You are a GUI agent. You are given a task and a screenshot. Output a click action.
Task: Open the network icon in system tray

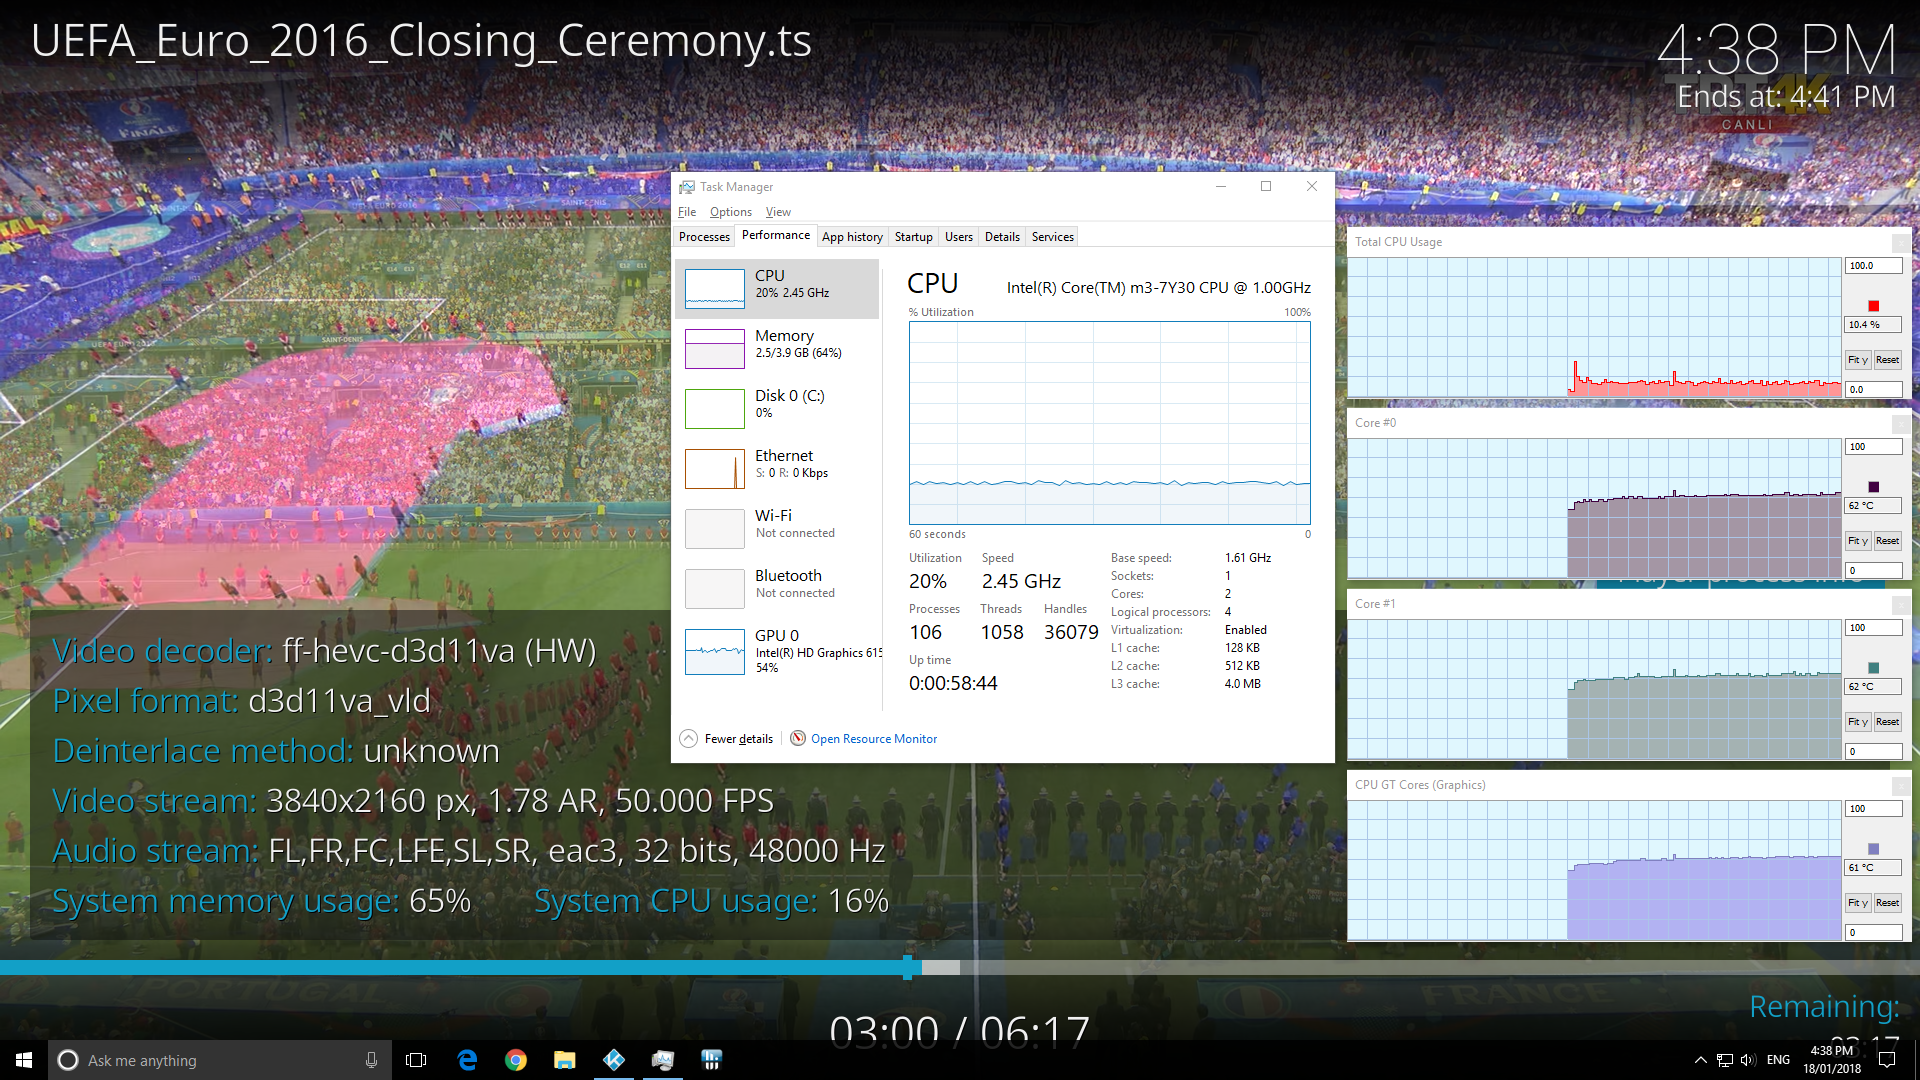(1725, 1060)
